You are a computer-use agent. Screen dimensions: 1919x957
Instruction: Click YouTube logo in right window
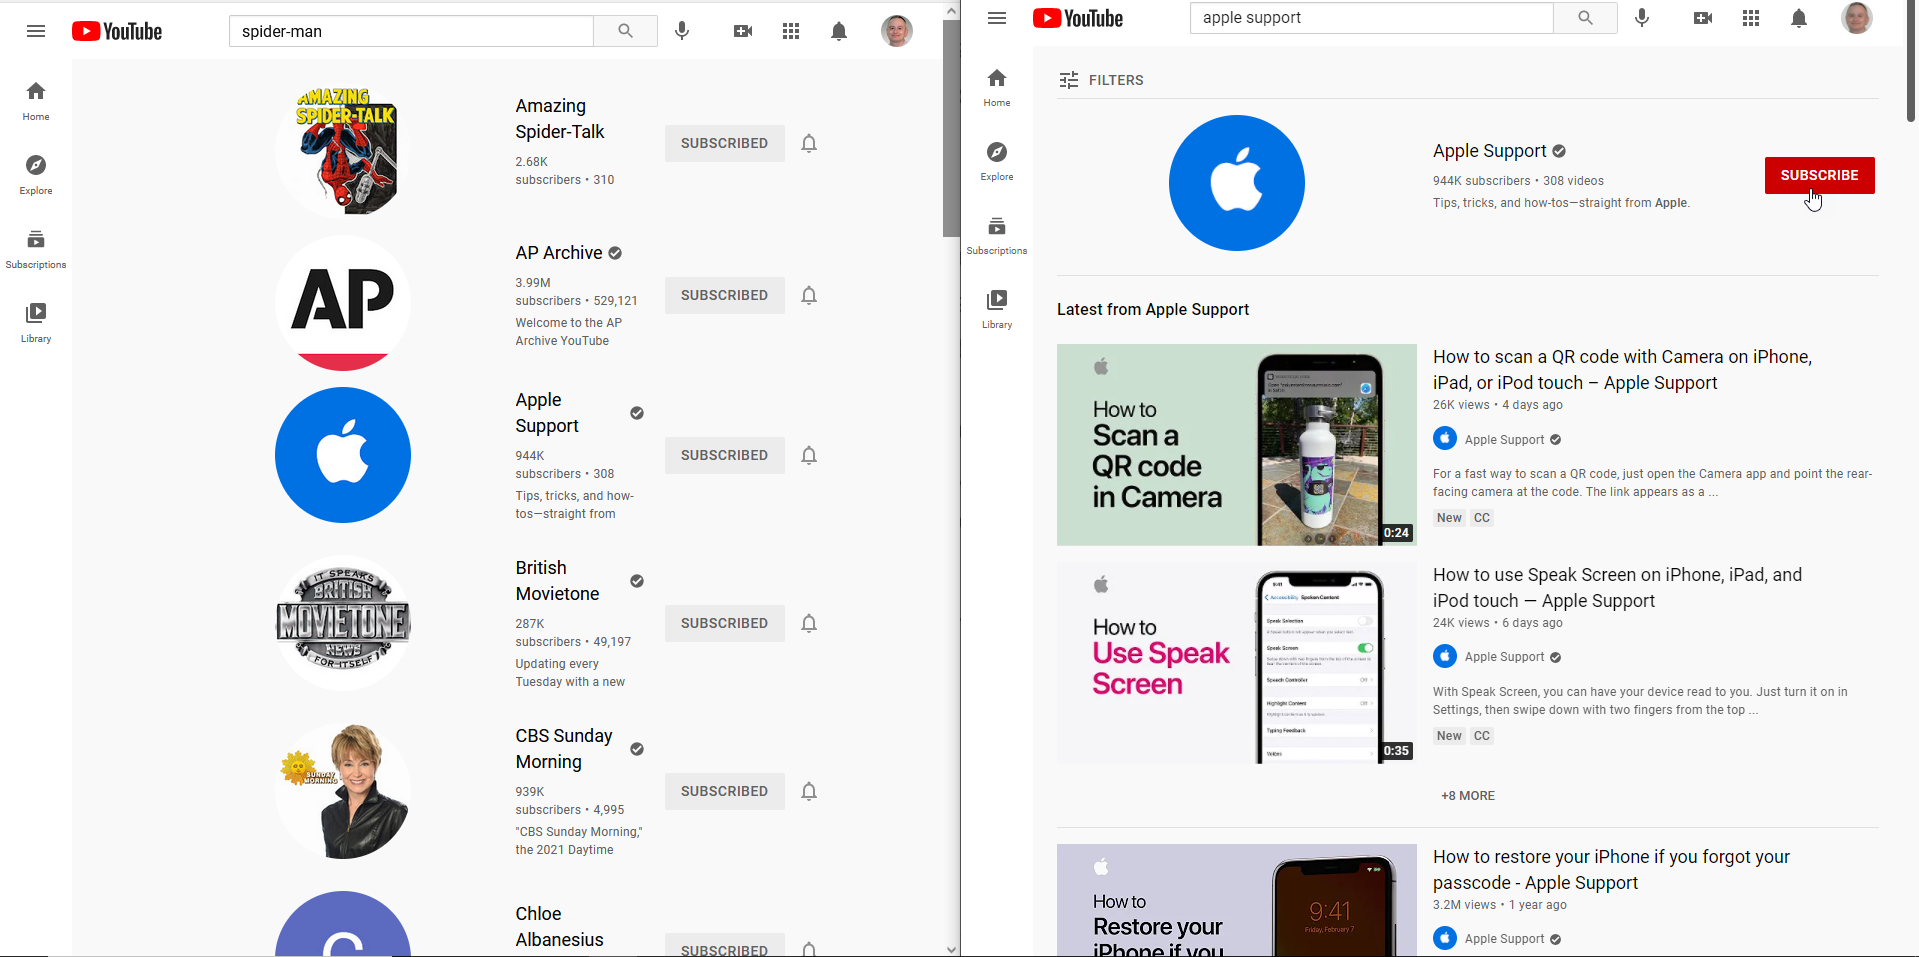coord(1078,18)
